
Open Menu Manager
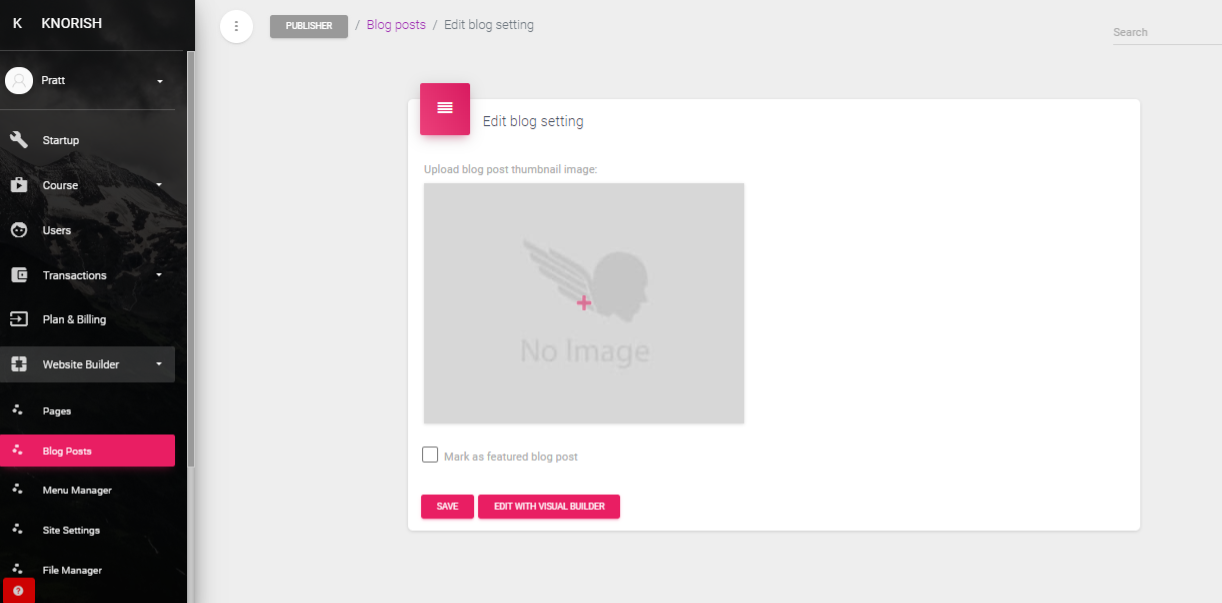click(88, 490)
